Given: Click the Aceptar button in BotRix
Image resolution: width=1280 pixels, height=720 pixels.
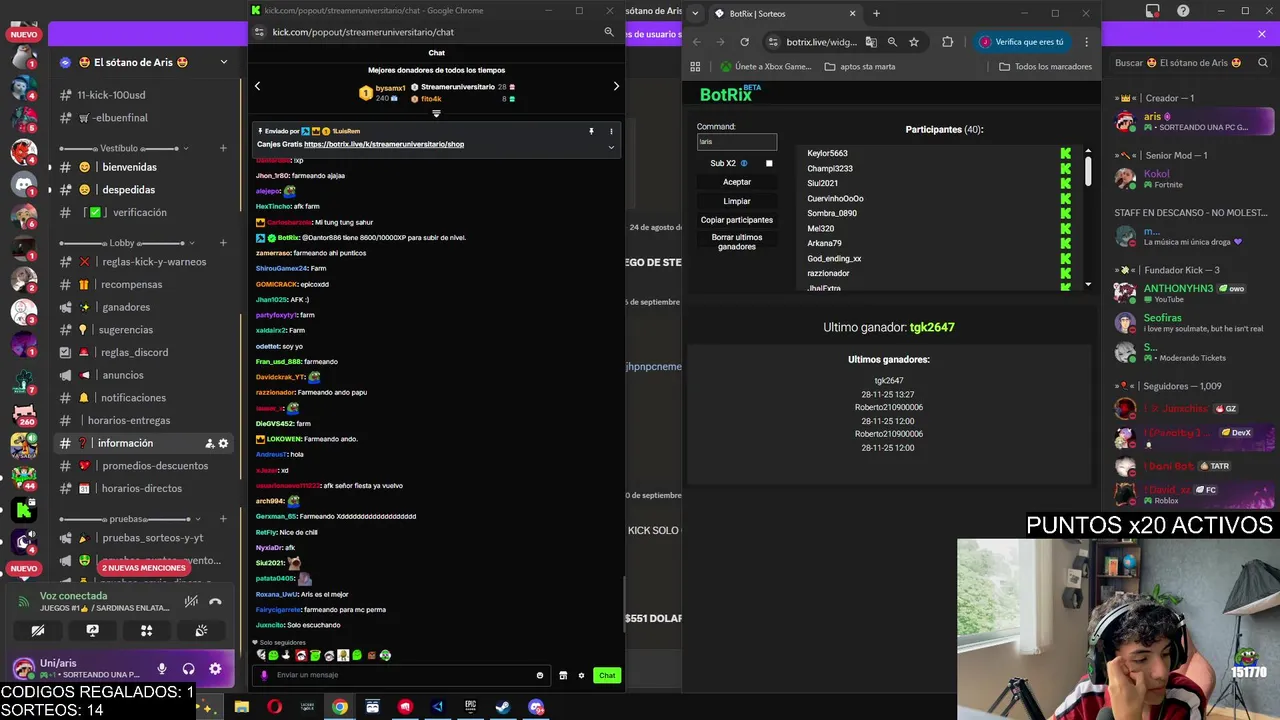Looking at the screenshot, I should [x=737, y=182].
